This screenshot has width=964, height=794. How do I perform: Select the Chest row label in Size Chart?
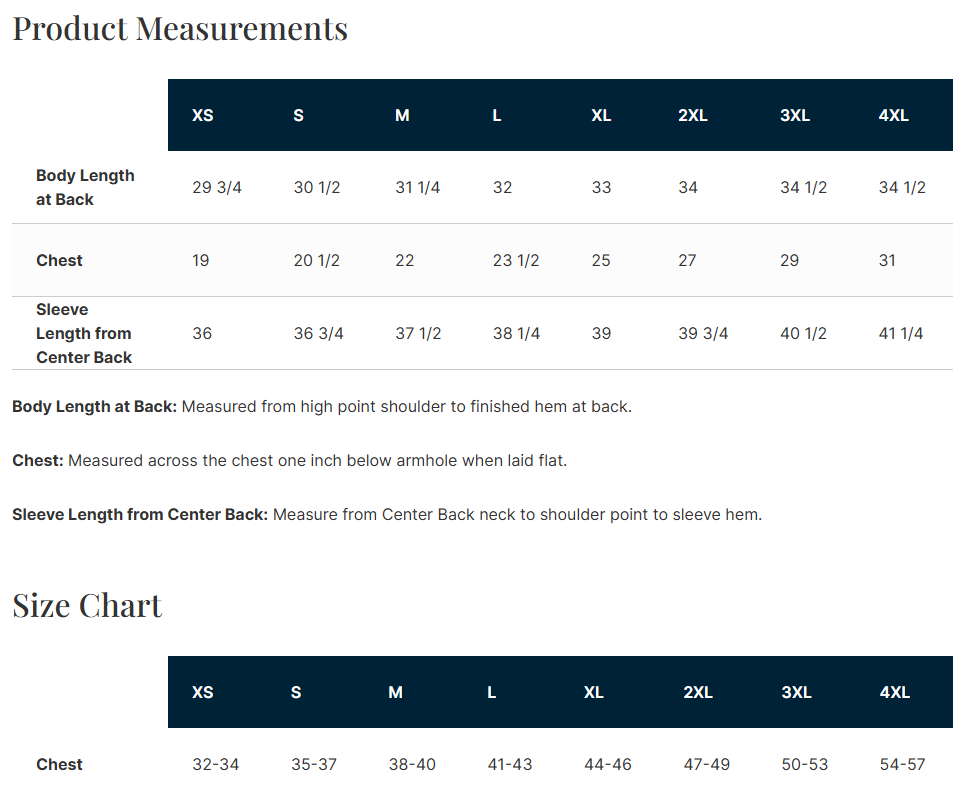pos(59,764)
